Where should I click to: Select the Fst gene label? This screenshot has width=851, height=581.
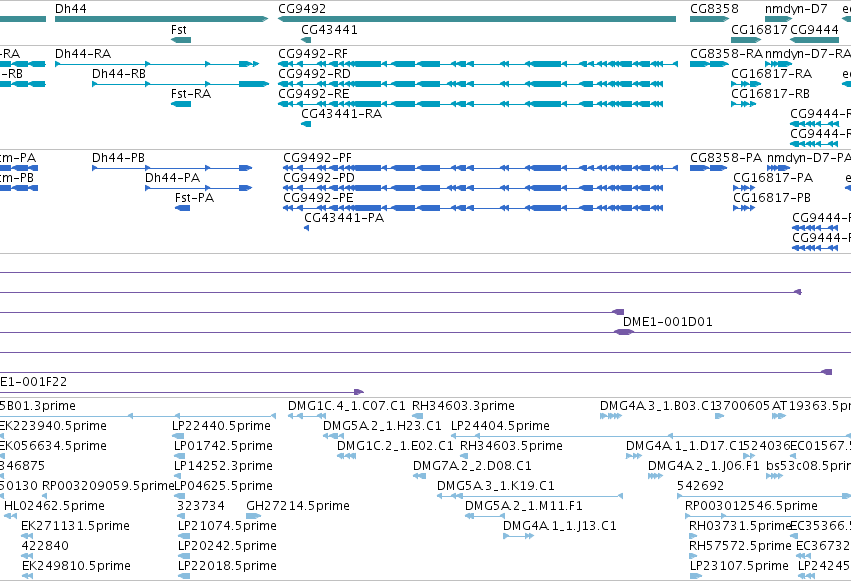pos(179,30)
